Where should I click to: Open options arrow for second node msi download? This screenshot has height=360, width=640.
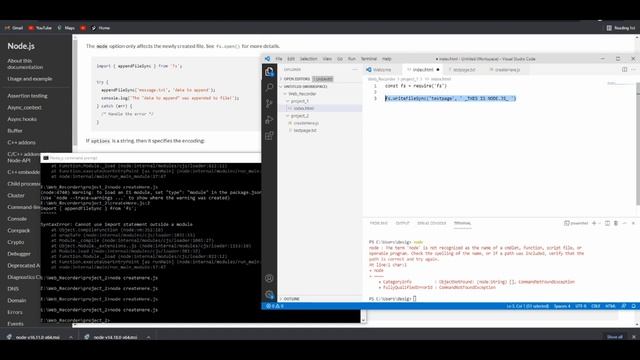(x=148, y=337)
